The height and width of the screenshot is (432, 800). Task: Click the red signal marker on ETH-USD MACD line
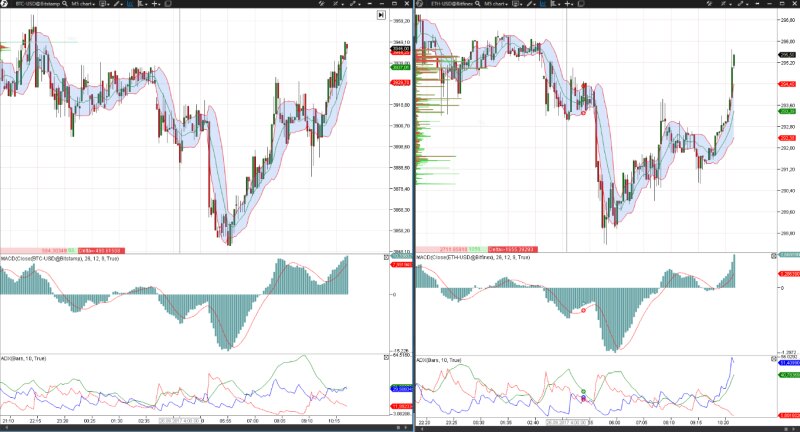(x=584, y=310)
